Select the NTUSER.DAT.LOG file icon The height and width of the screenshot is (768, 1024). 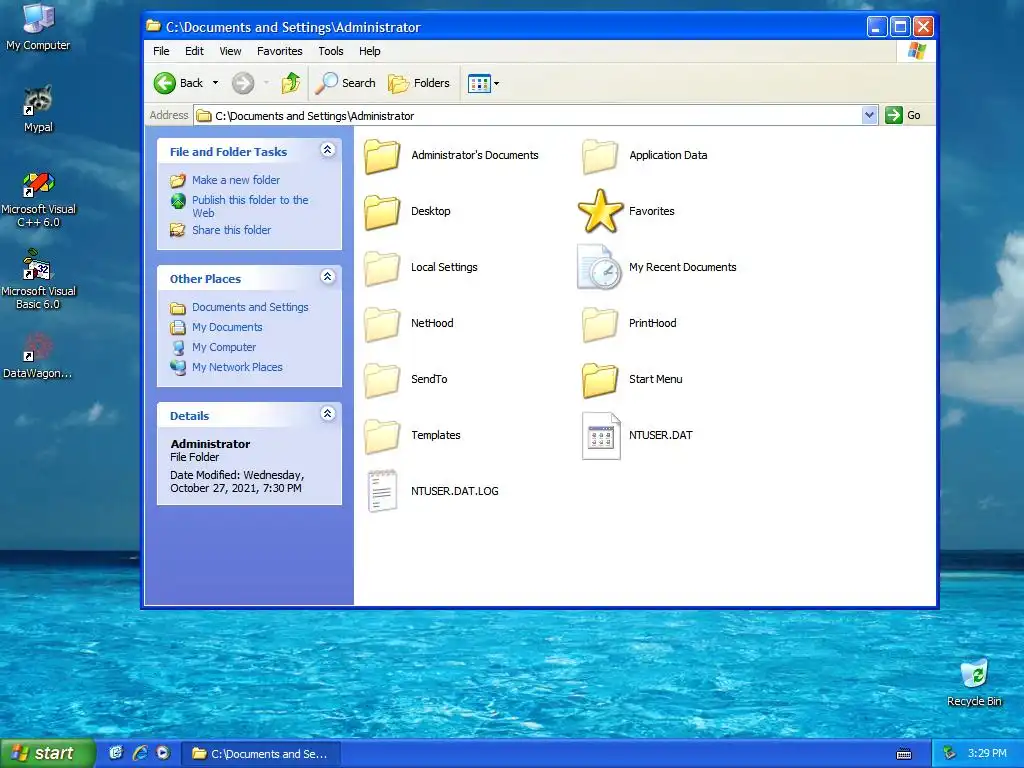click(382, 491)
